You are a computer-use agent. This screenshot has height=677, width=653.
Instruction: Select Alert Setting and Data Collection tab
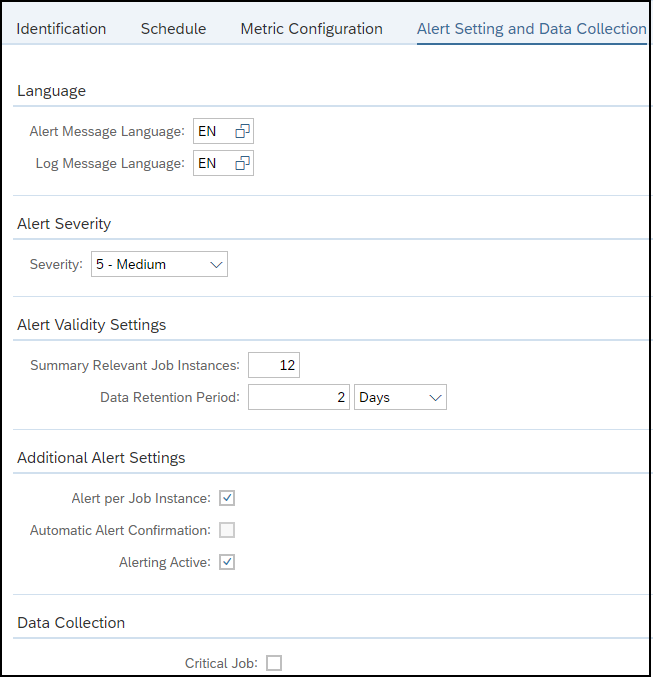(x=532, y=28)
